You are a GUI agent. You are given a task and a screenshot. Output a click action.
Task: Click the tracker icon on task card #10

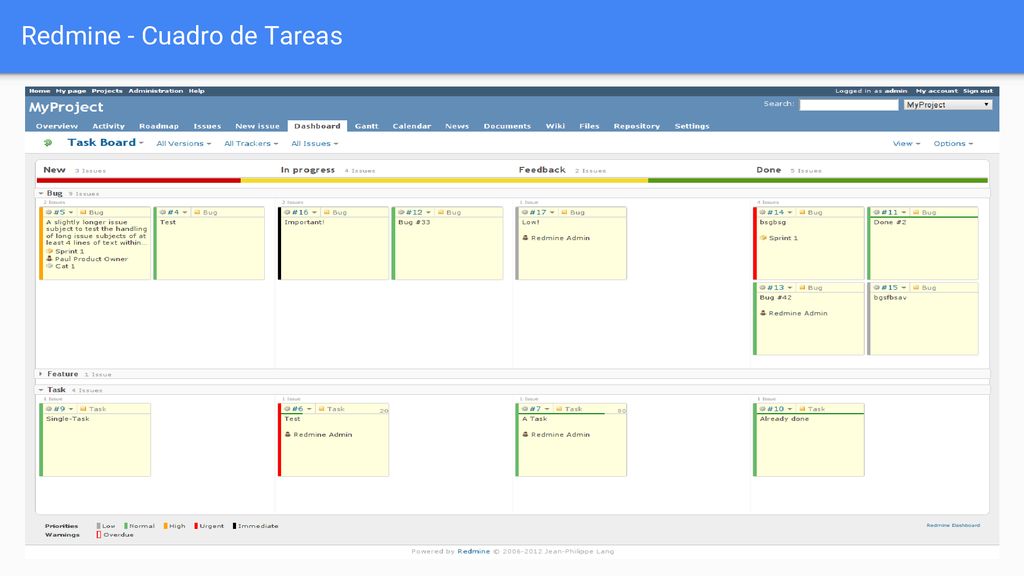pos(803,409)
